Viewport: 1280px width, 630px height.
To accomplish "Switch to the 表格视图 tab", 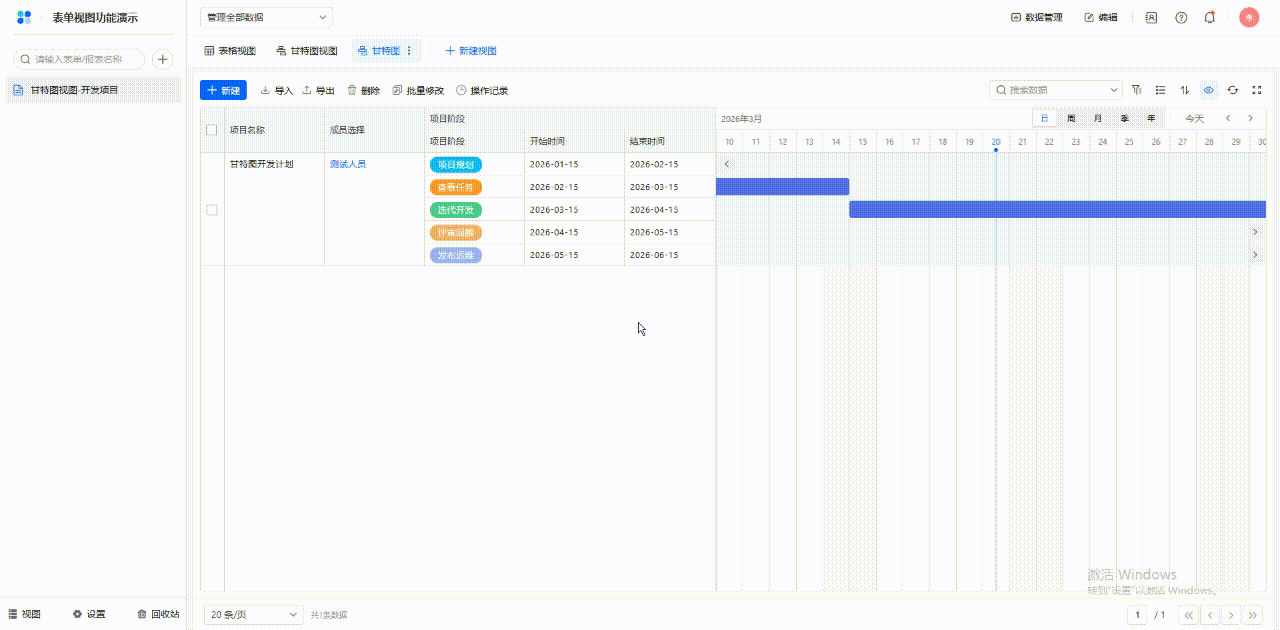I will [x=230, y=51].
